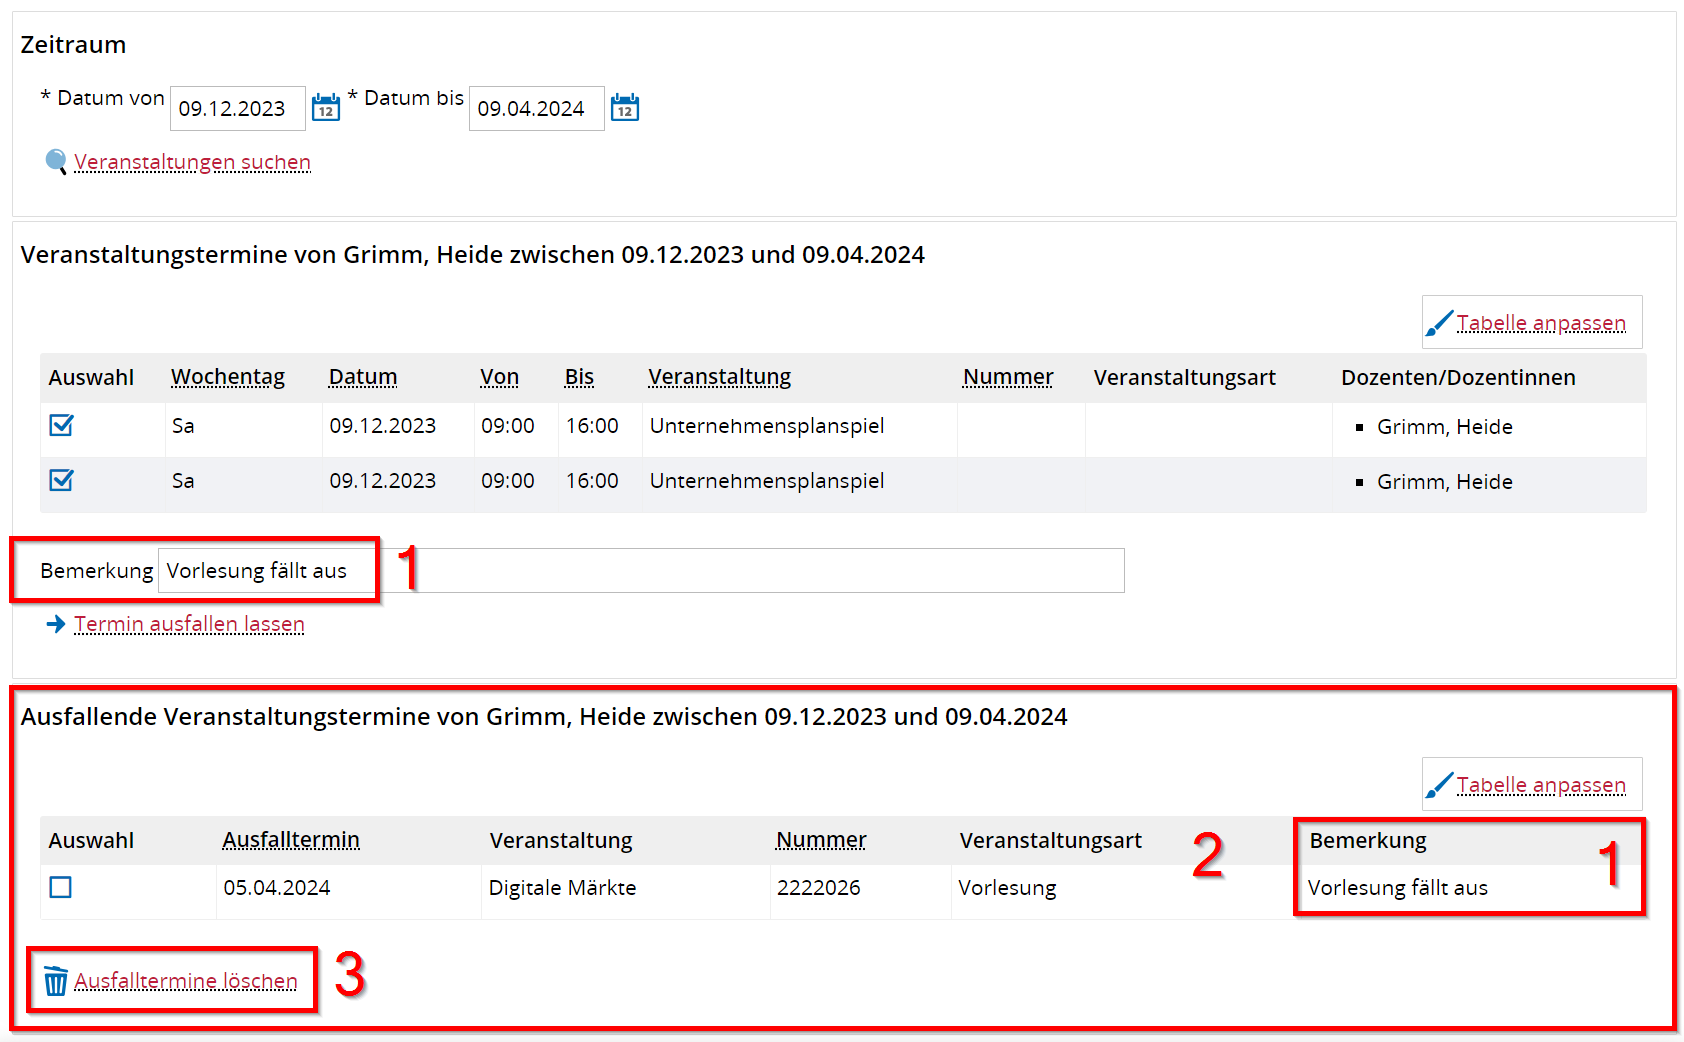The height and width of the screenshot is (1042, 1684).
Task: Click the Vorlesung type cell
Action: (1007, 888)
